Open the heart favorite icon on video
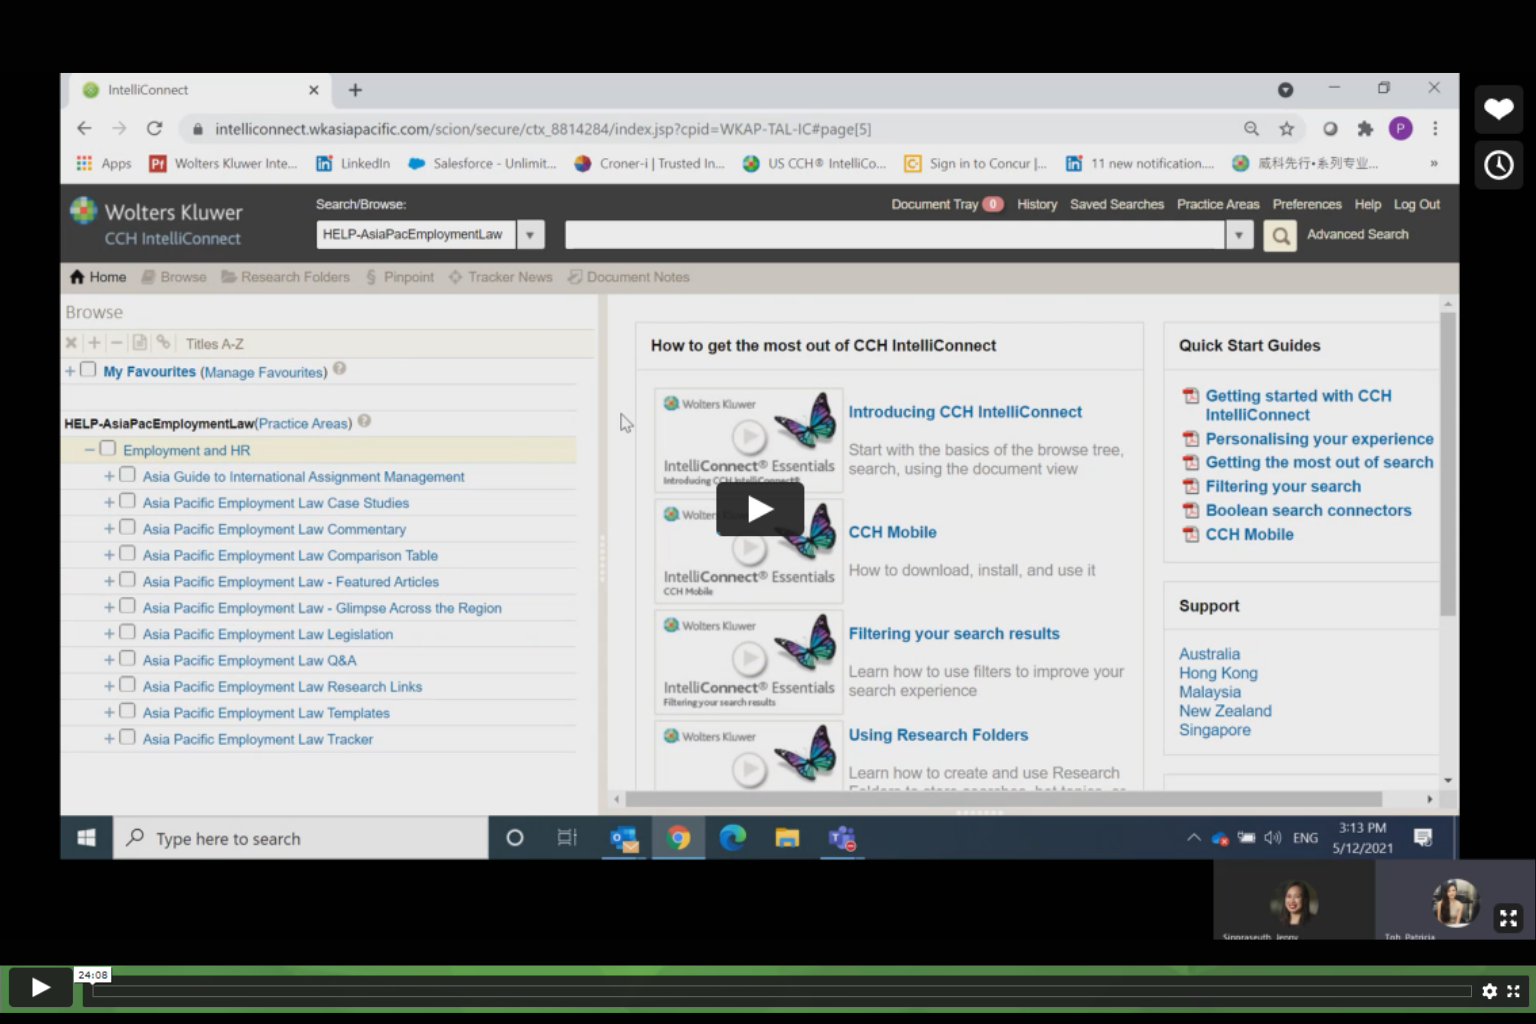The height and width of the screenshot is (1024, 1536). [1498, 109]
